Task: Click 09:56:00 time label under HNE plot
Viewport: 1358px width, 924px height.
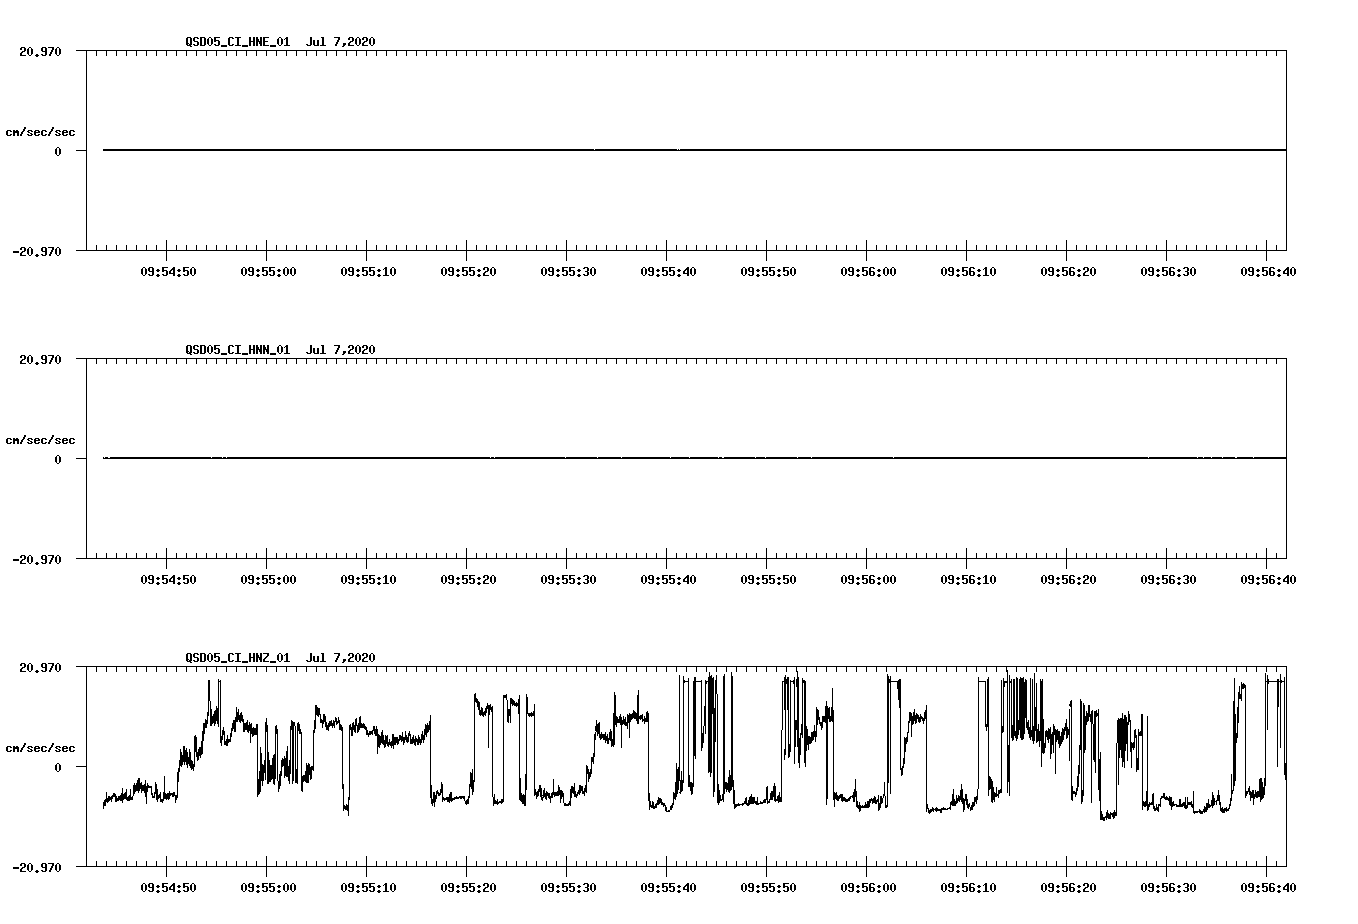Action: pos(868,271)
